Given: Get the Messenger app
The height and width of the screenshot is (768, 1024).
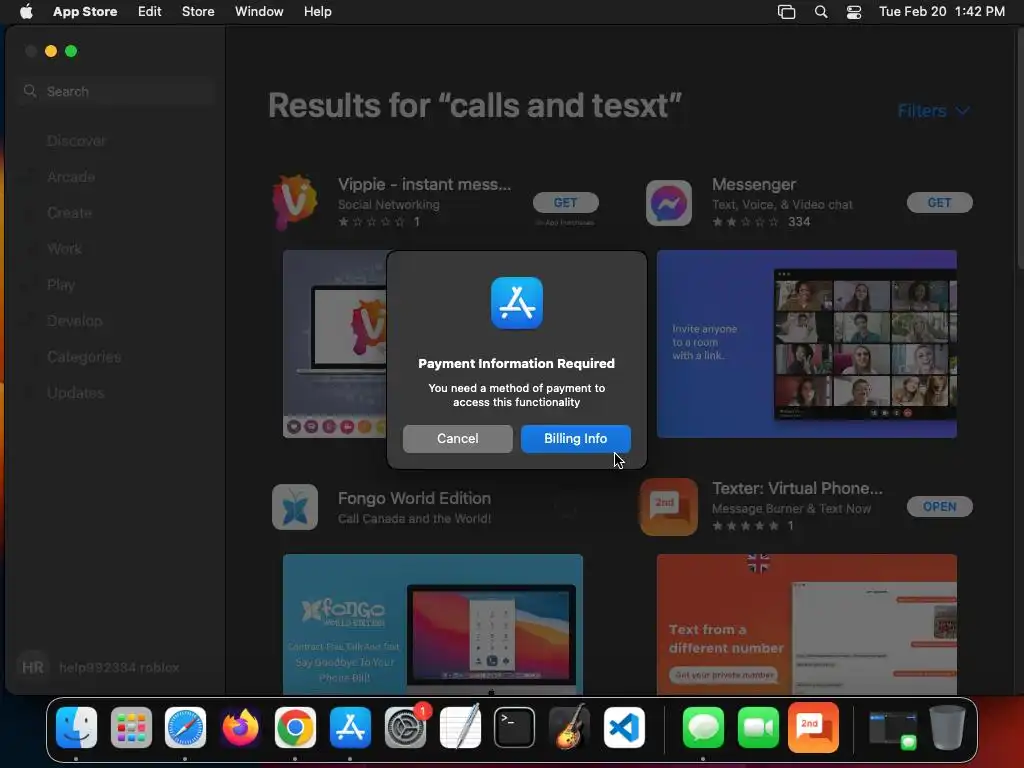Looking at the screenshot, I should coord(939,202).
